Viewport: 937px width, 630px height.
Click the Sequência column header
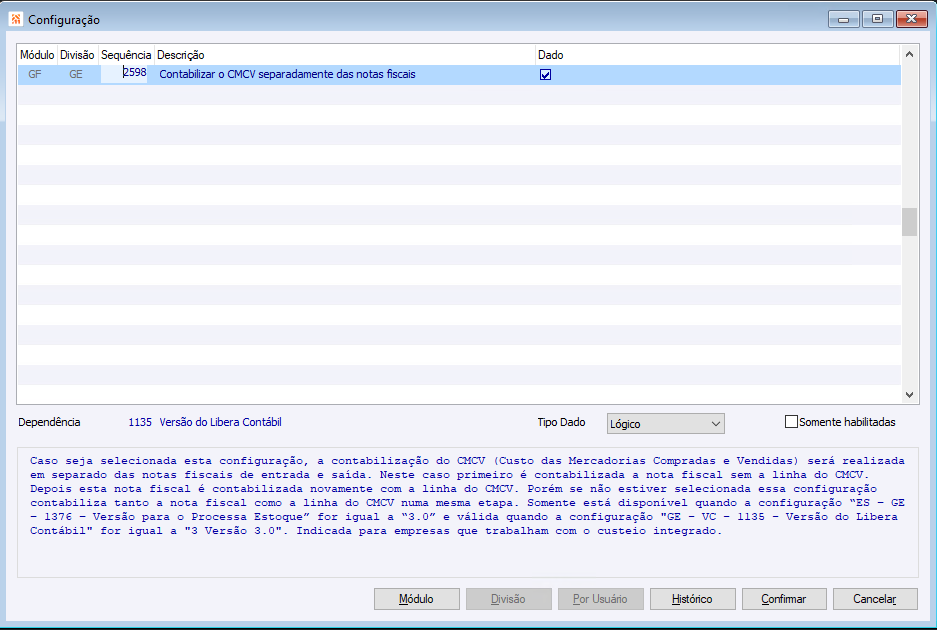[x=126, y=55]
